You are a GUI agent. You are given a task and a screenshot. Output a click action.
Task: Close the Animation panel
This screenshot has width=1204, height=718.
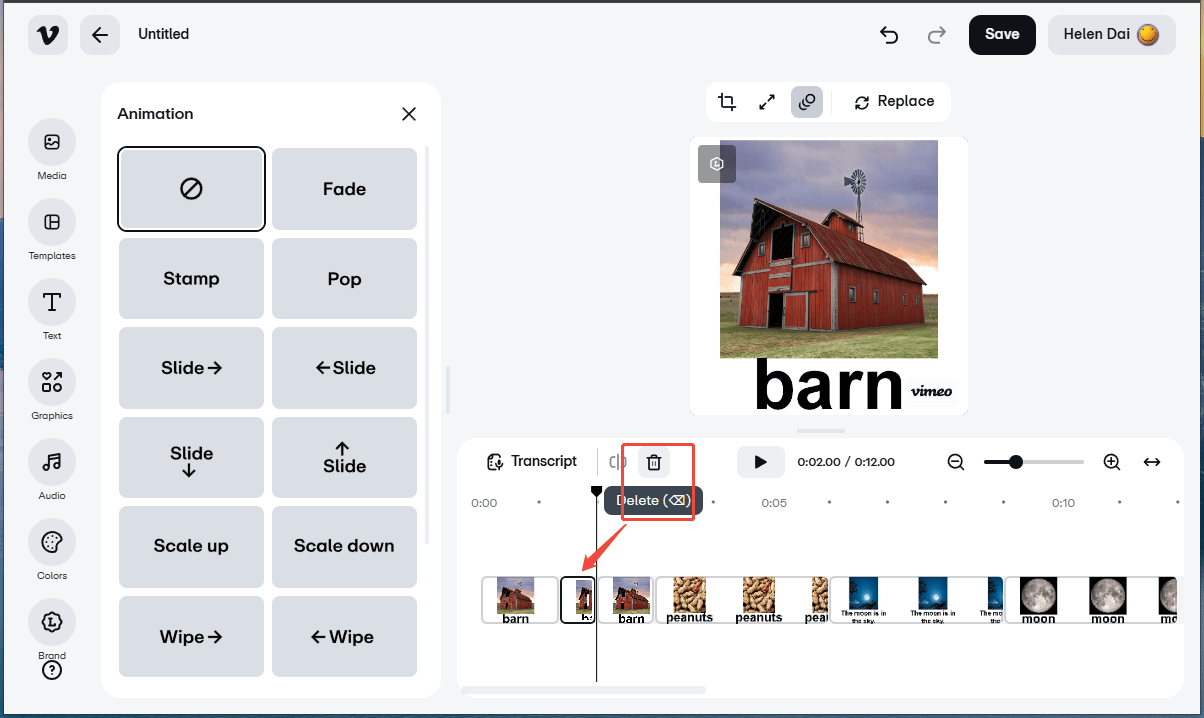point(409,114)
